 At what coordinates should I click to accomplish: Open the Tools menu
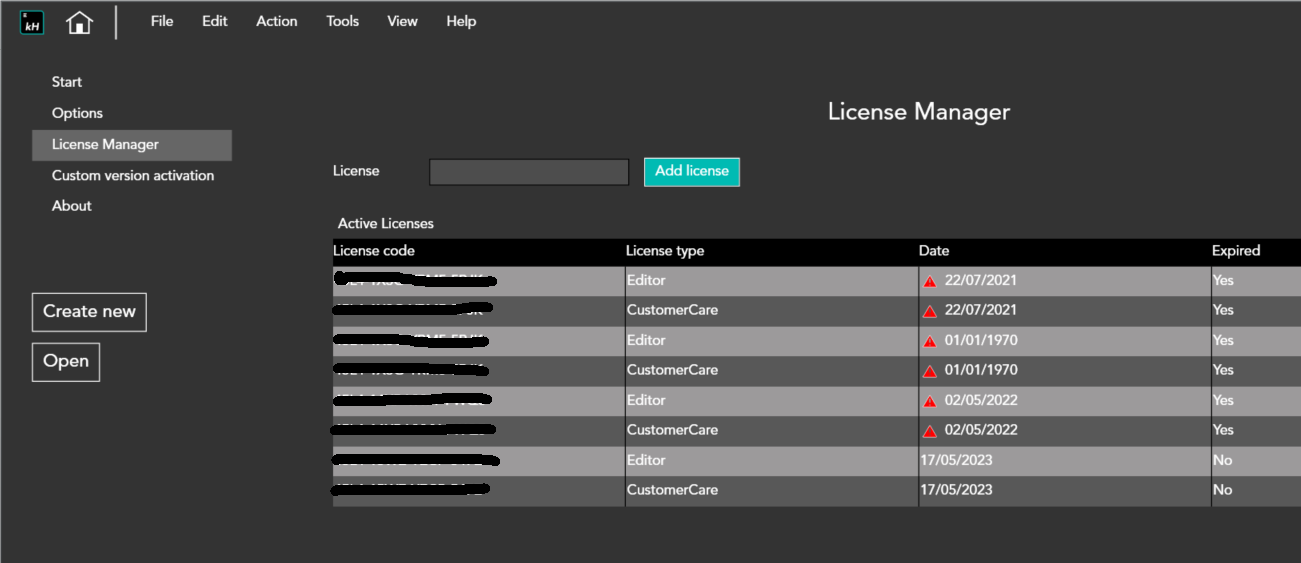tap(342, 21)
